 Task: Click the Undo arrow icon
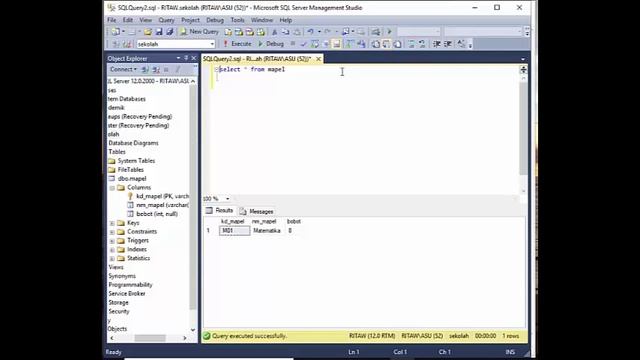(x=311, y=31)
